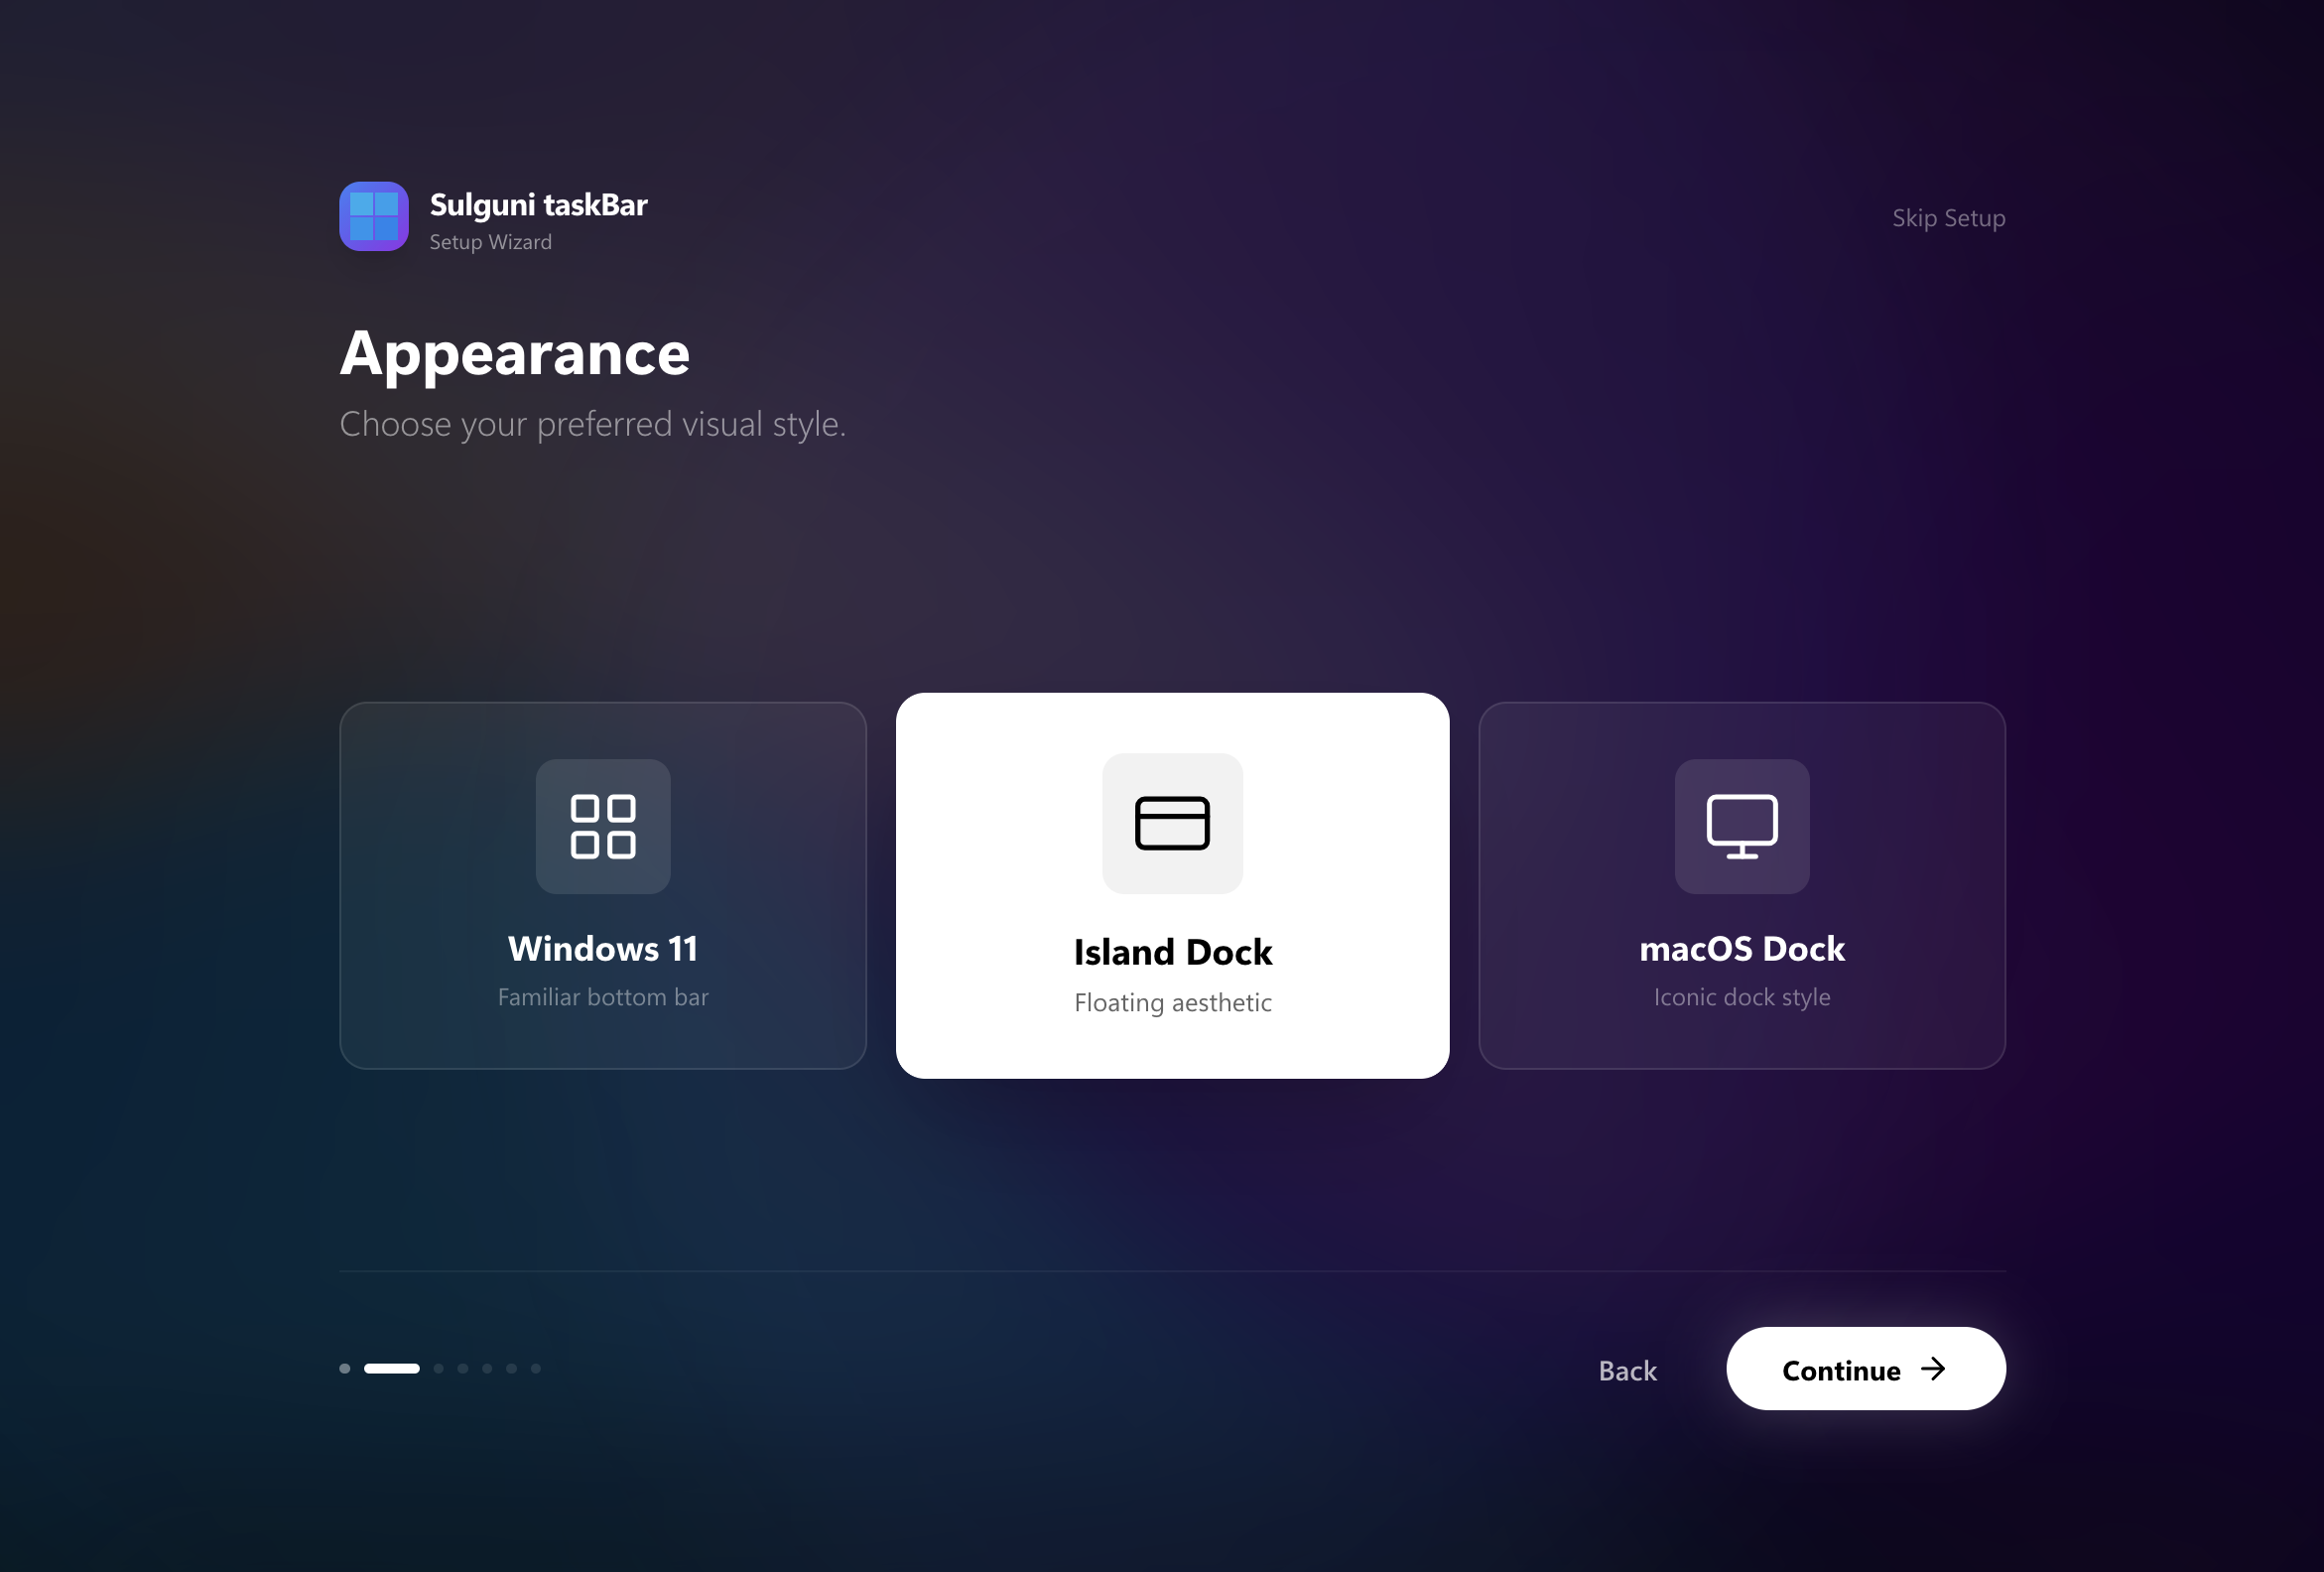Click the Sulguni taskBar logo icon
The width and height of the screenshot is (2324, 1572).
[x=374, y=216]
